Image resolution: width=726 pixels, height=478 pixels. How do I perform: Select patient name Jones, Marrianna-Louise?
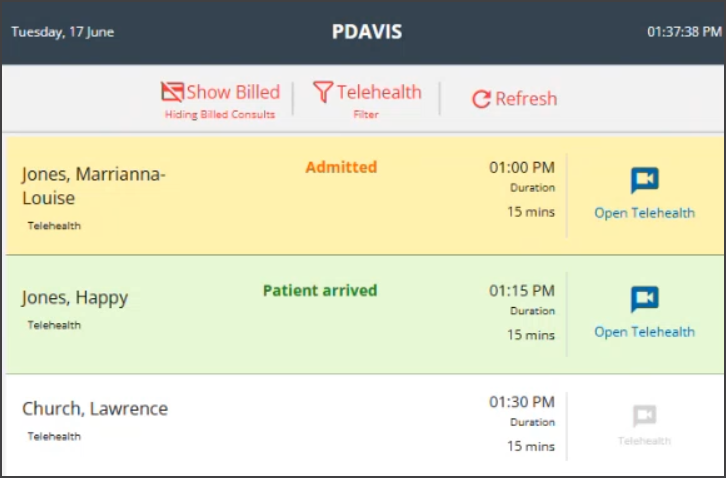click(x=93, y=186)
